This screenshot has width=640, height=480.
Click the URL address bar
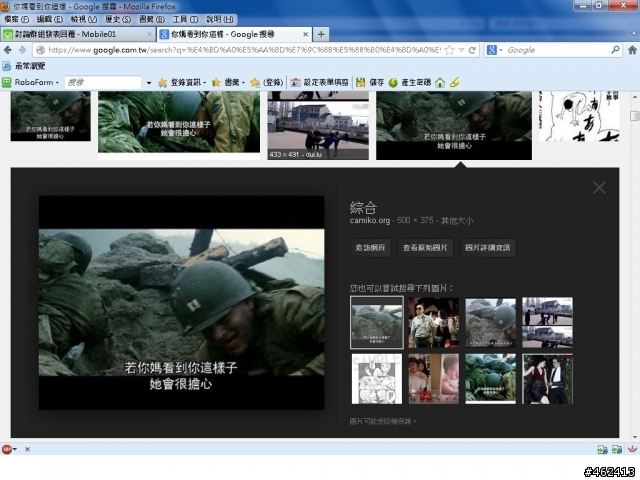244,50
